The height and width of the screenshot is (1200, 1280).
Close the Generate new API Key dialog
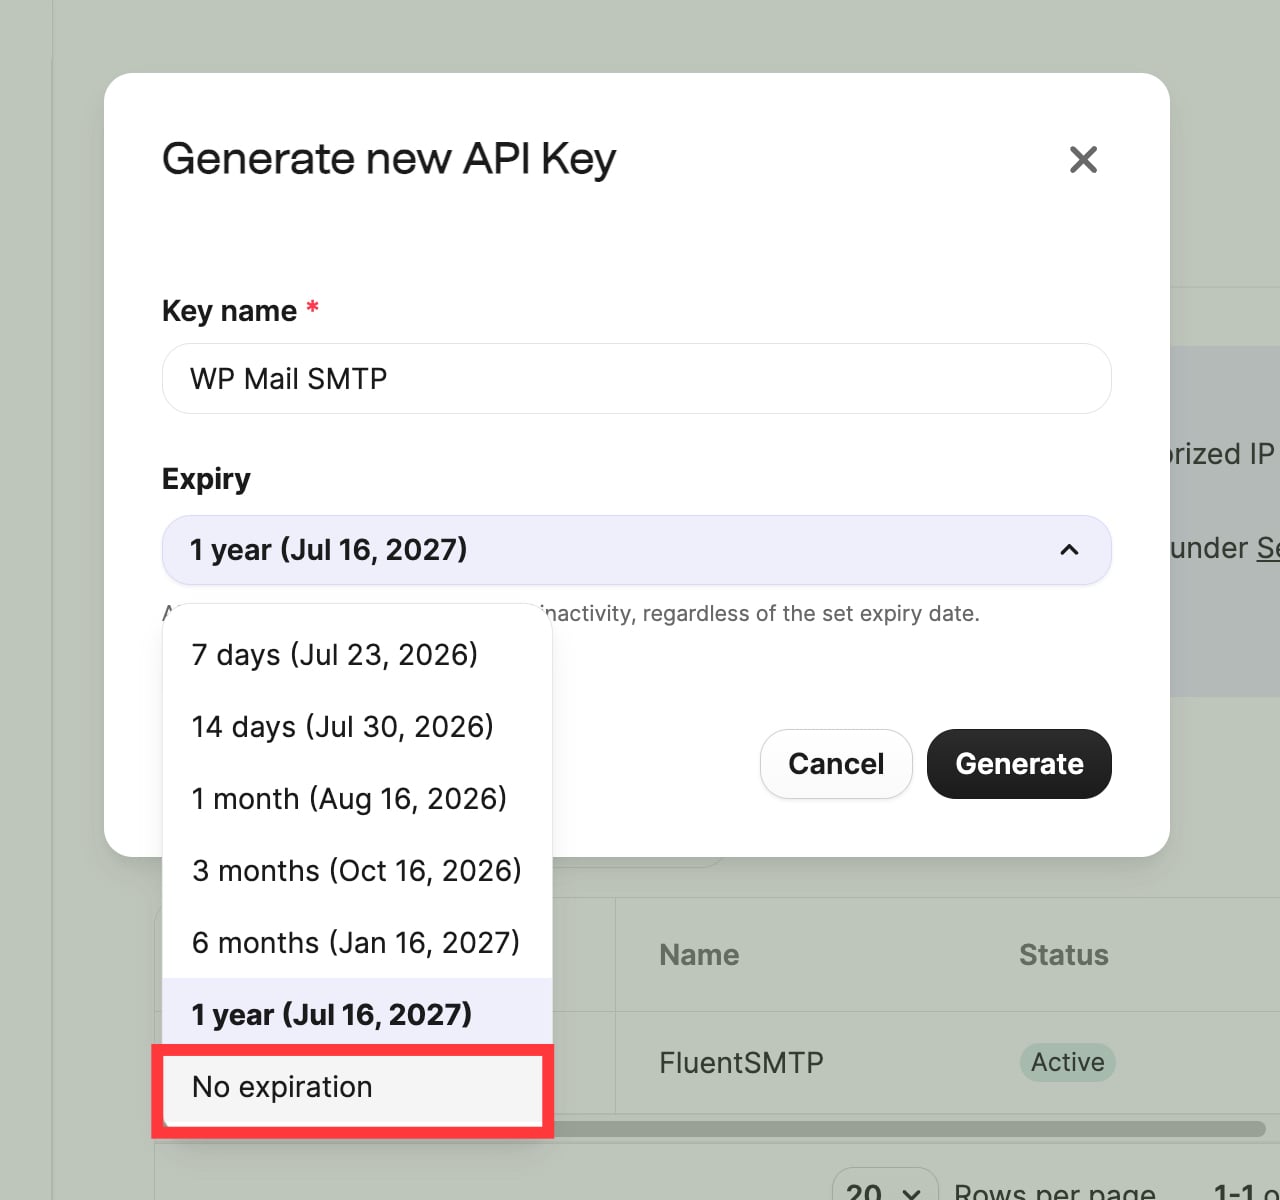coord(1083,159)
